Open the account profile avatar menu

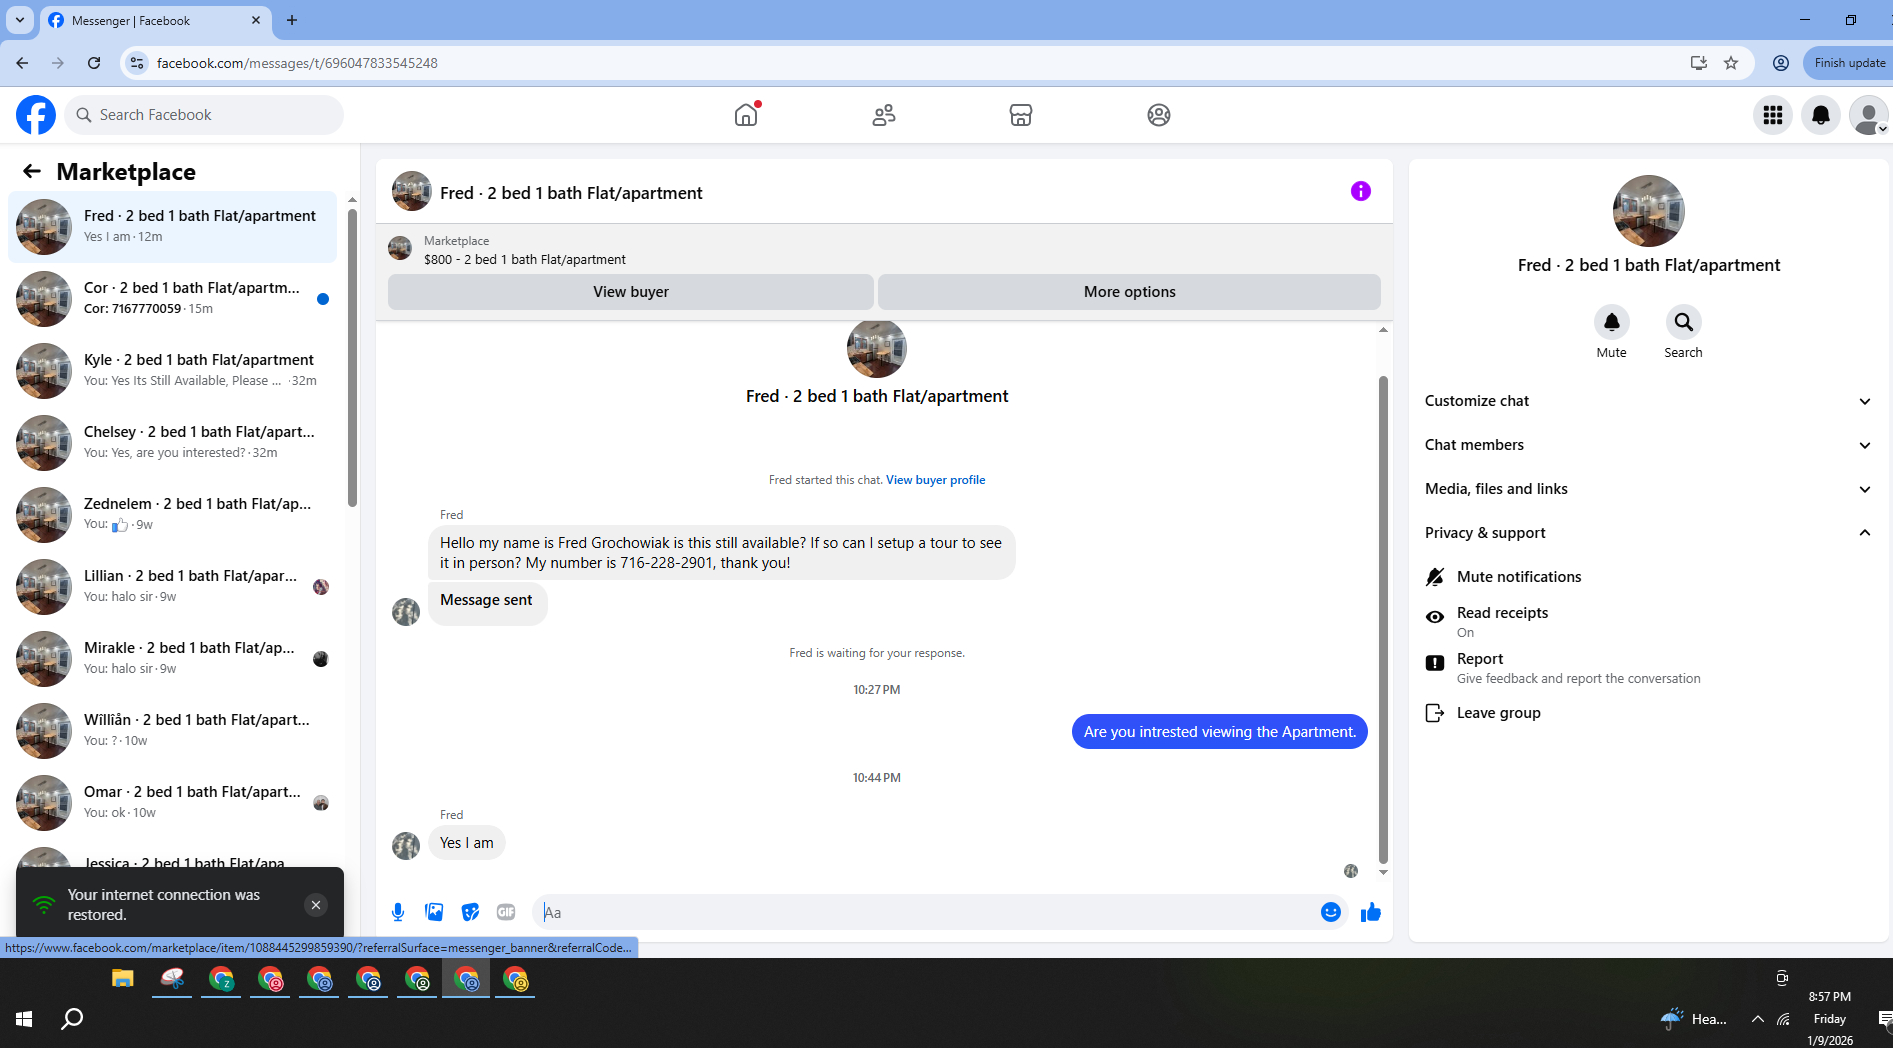coord(1868,115)
